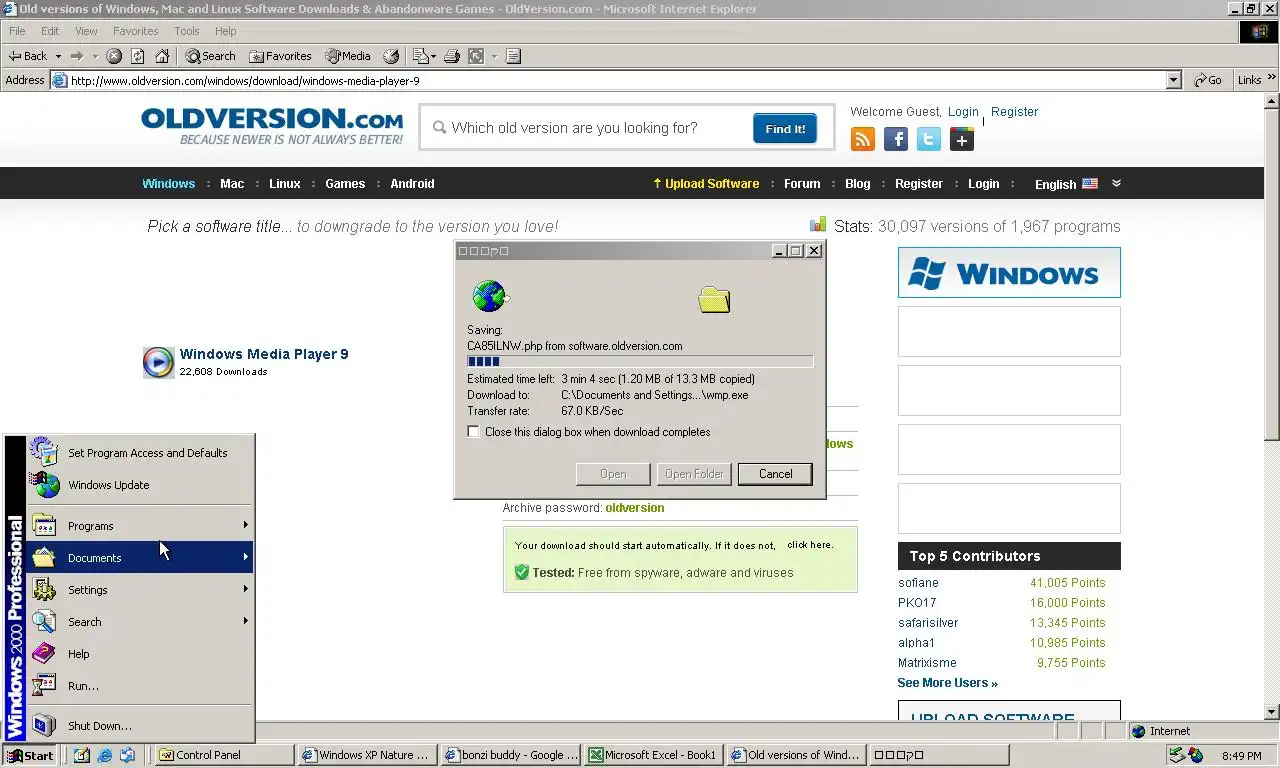Image resolution: width=1280 pixels, height=768 pixels.
Task: Open Help from the Start menu
Action: click(x=140, y=654)
